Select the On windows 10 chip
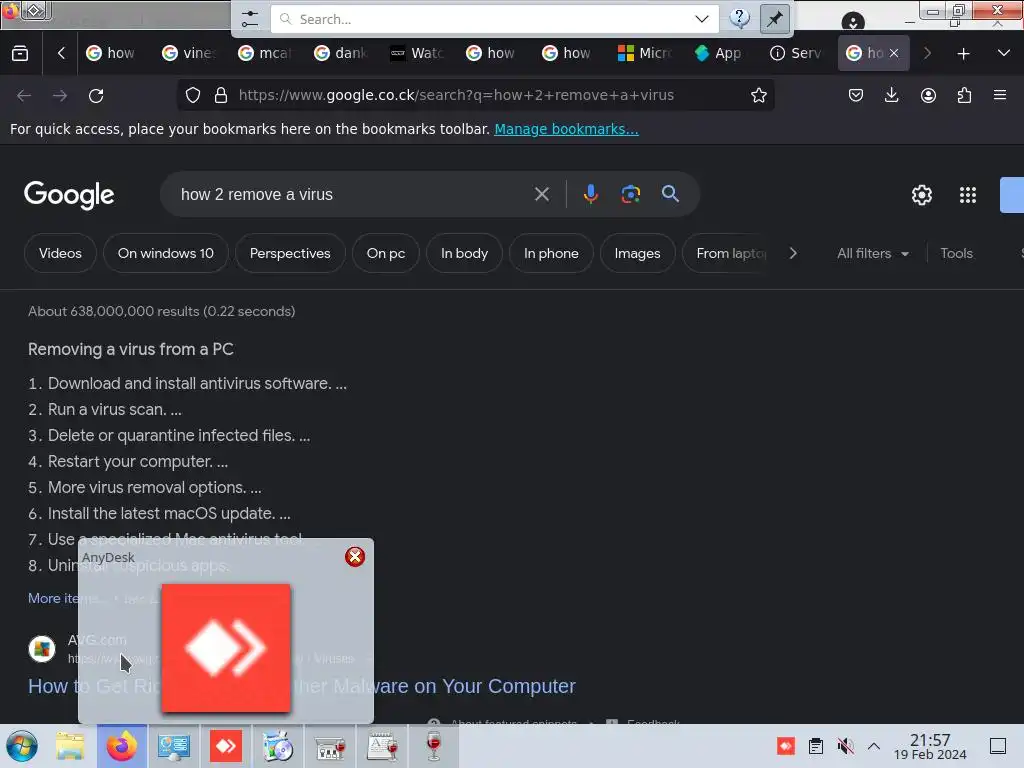Image resolution: width=1024 pixels, height=768 pixels. pos(166,253)
